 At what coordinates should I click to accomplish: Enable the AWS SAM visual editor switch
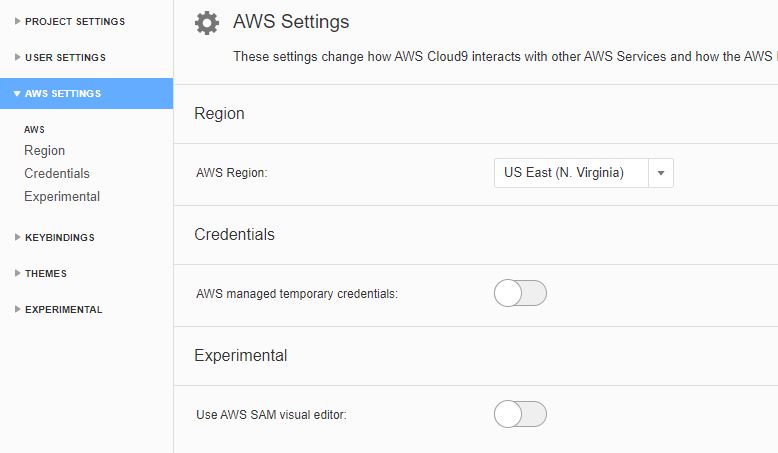pyautogui.click(x=520, y=414)
